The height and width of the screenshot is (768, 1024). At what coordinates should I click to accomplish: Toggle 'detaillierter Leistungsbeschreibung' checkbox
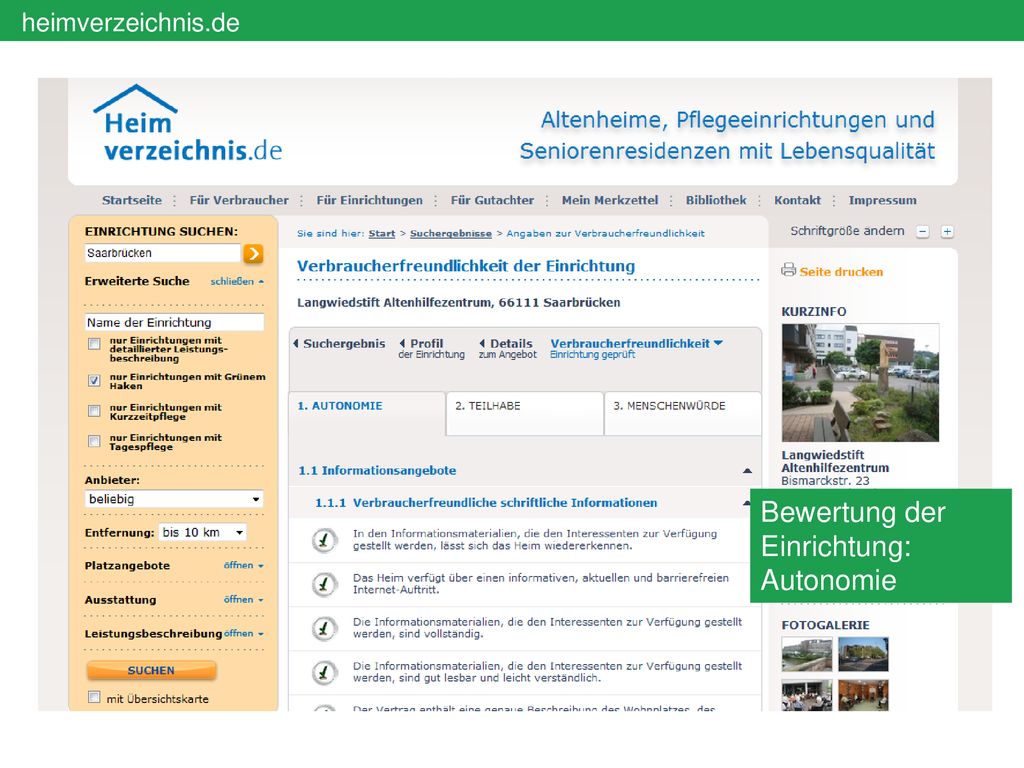point(95,344)
